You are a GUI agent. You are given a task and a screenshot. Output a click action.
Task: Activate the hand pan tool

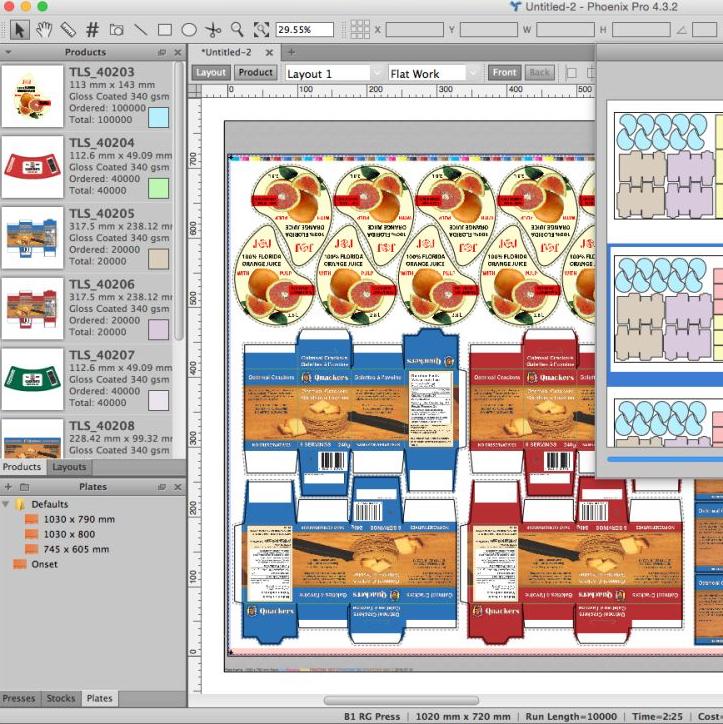tap(44, 30)
